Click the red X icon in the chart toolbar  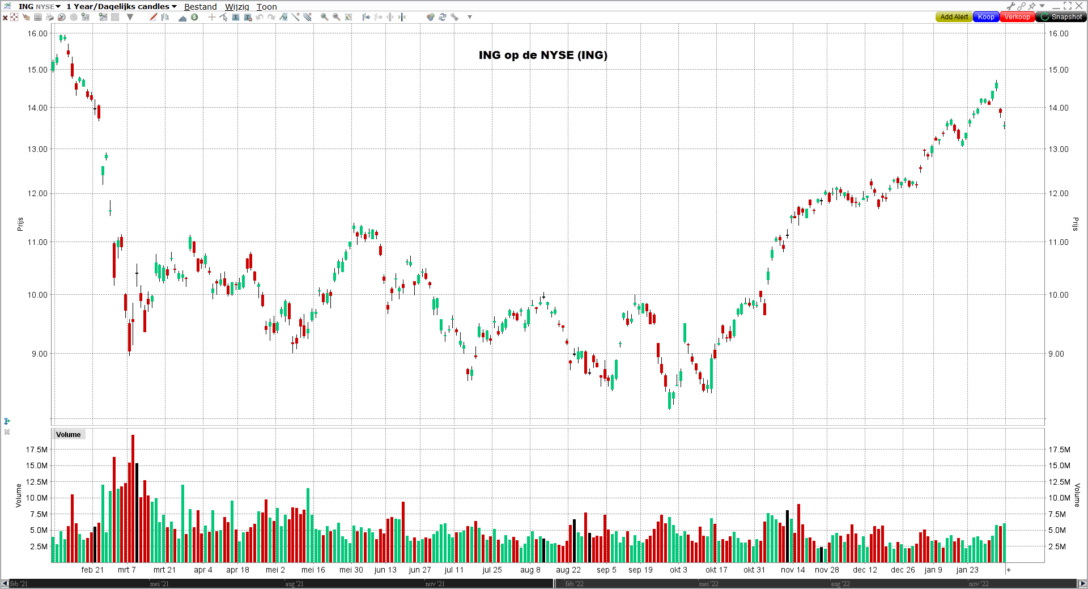(5, 17)
